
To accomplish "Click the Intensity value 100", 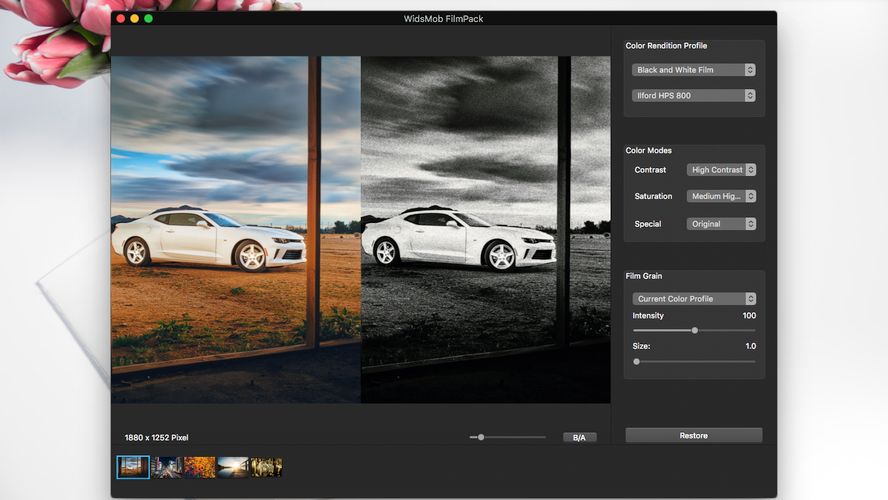I will click(x=749, y=315).
